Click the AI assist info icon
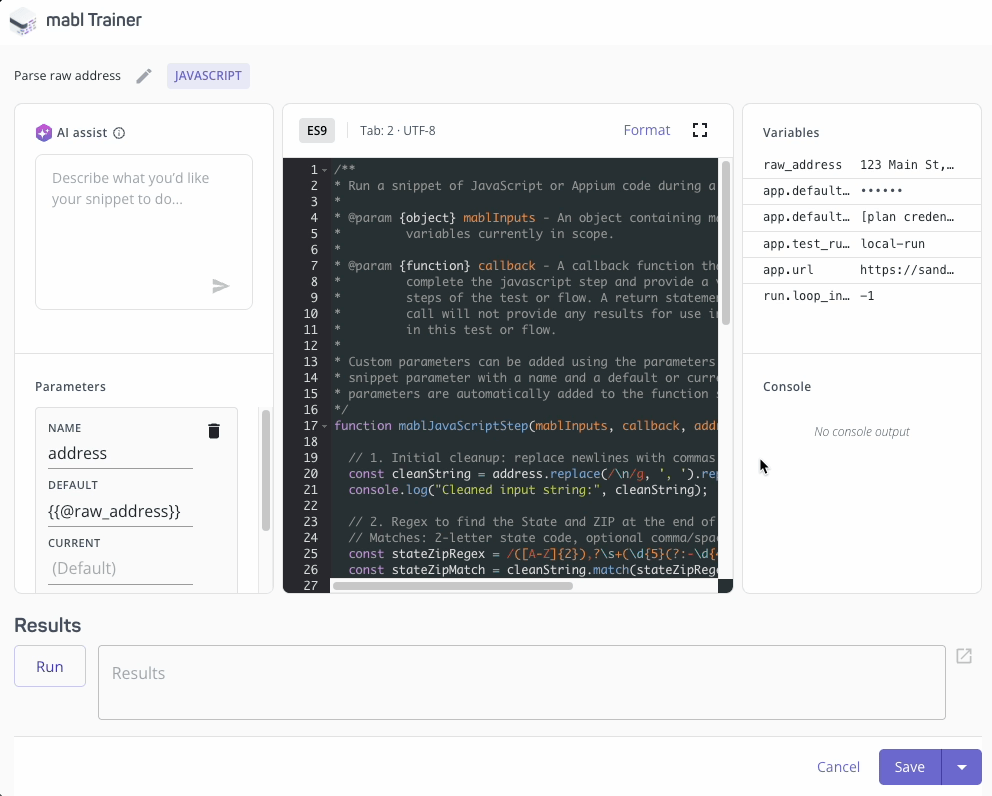992x796 pixels. (119, 133)
